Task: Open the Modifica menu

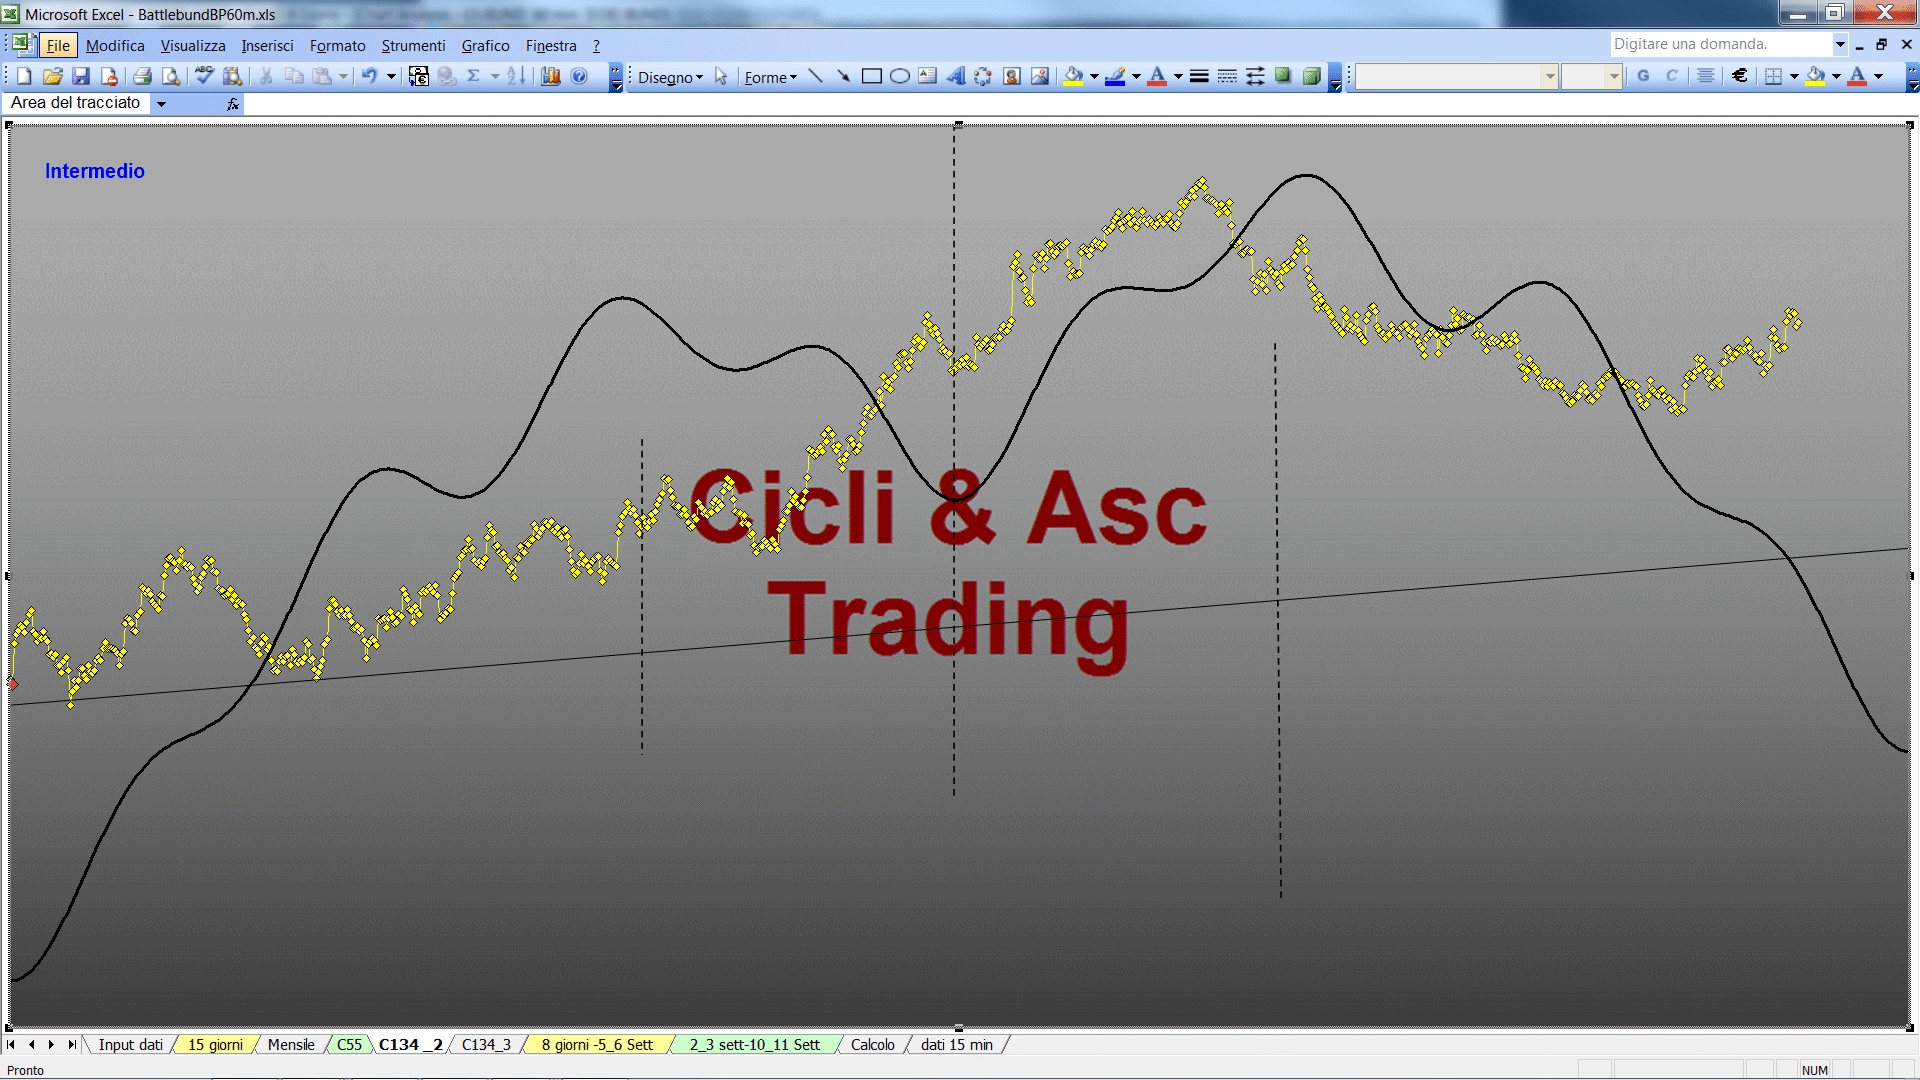Action: (x=115, y=46)
